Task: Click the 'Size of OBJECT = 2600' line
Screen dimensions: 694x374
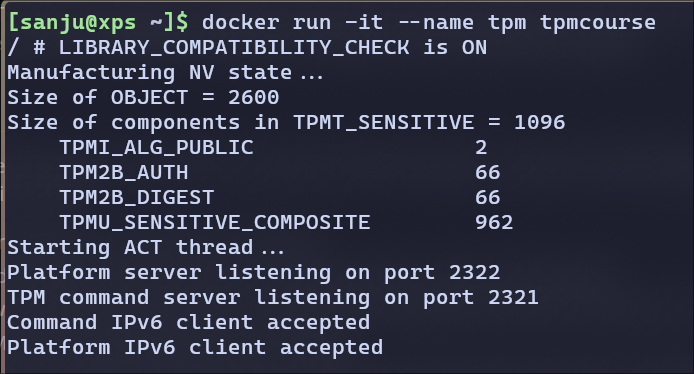Action: (143, 97)
